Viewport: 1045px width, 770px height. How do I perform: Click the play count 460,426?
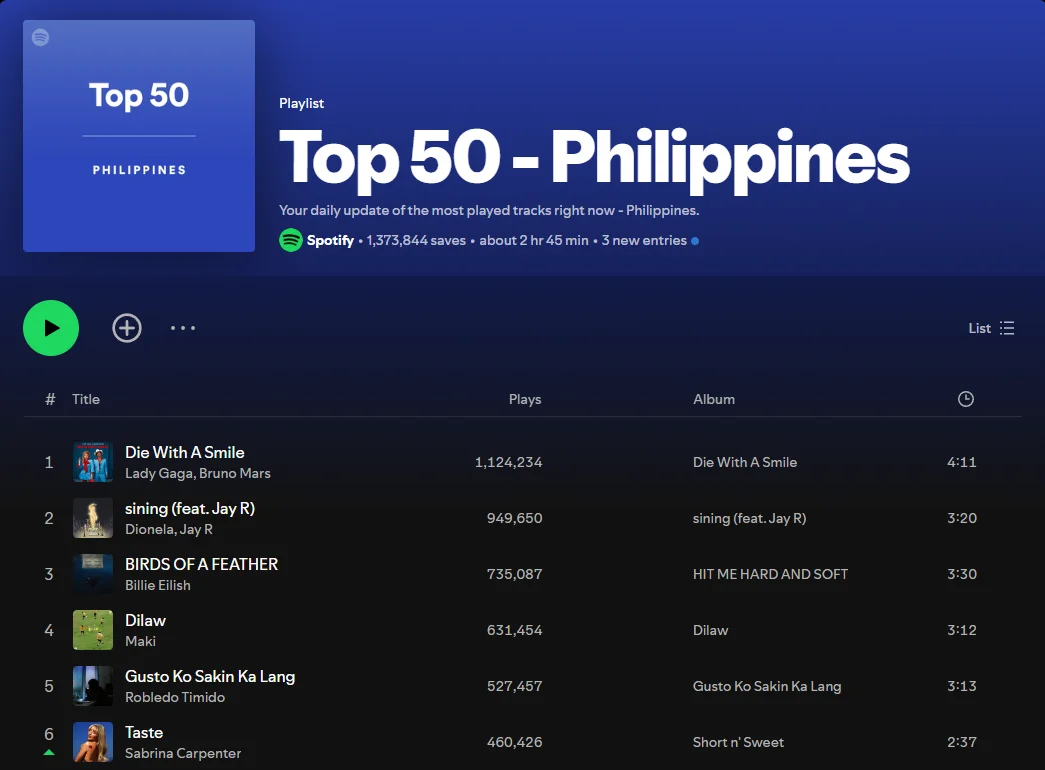[x=515, y=742]
